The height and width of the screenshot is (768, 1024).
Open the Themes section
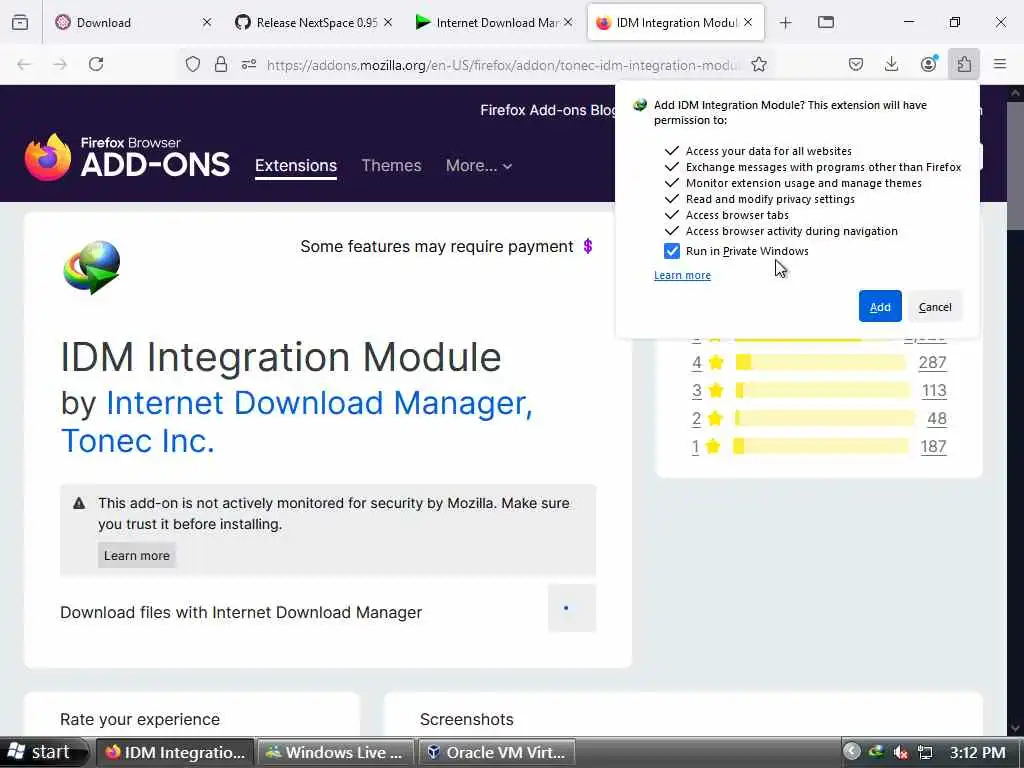pos(391,166)
